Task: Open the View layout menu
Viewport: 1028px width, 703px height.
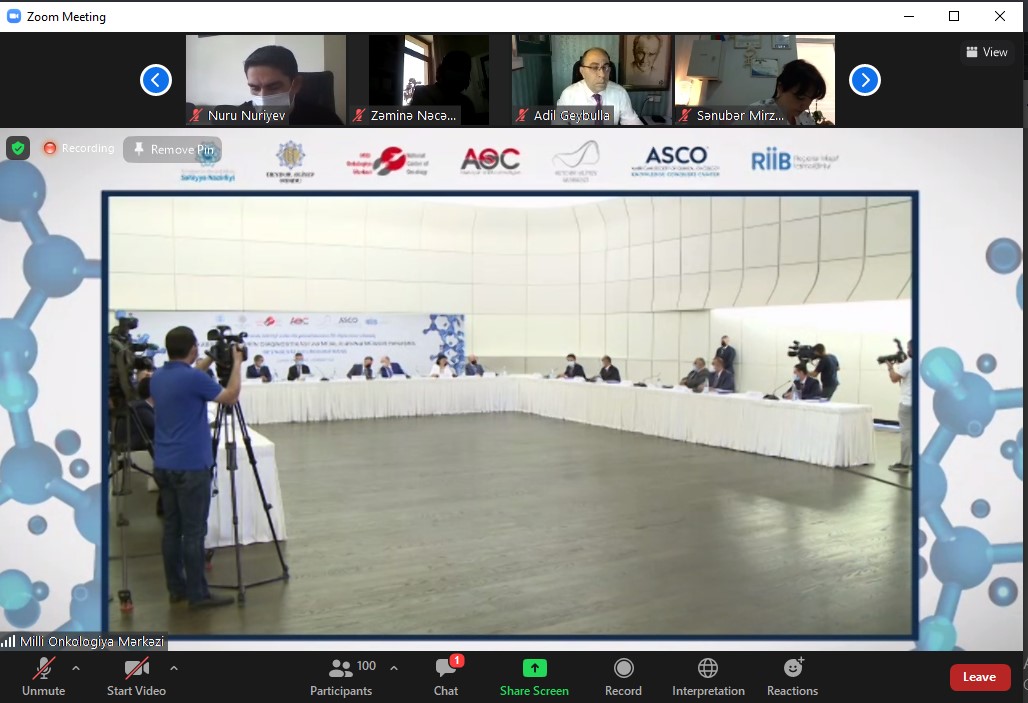Action: (987, 52)
